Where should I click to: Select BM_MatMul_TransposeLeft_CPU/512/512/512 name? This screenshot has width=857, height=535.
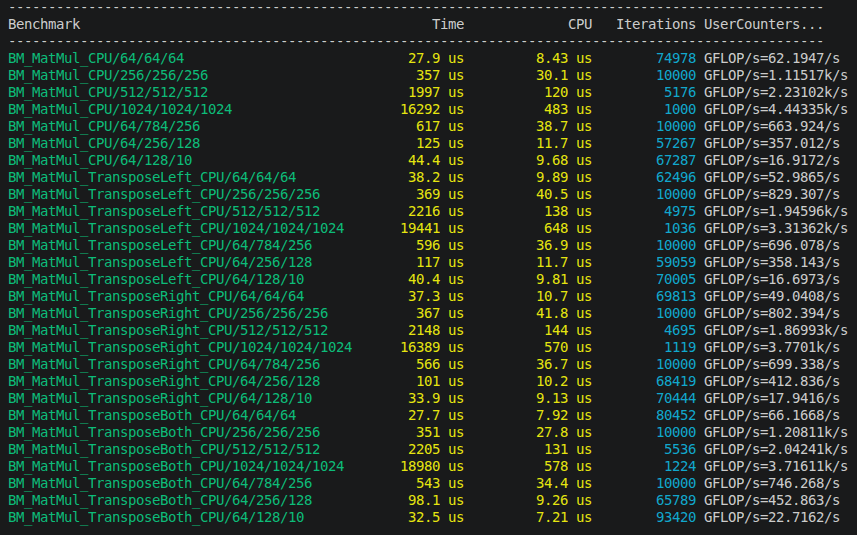coord(164,211)
